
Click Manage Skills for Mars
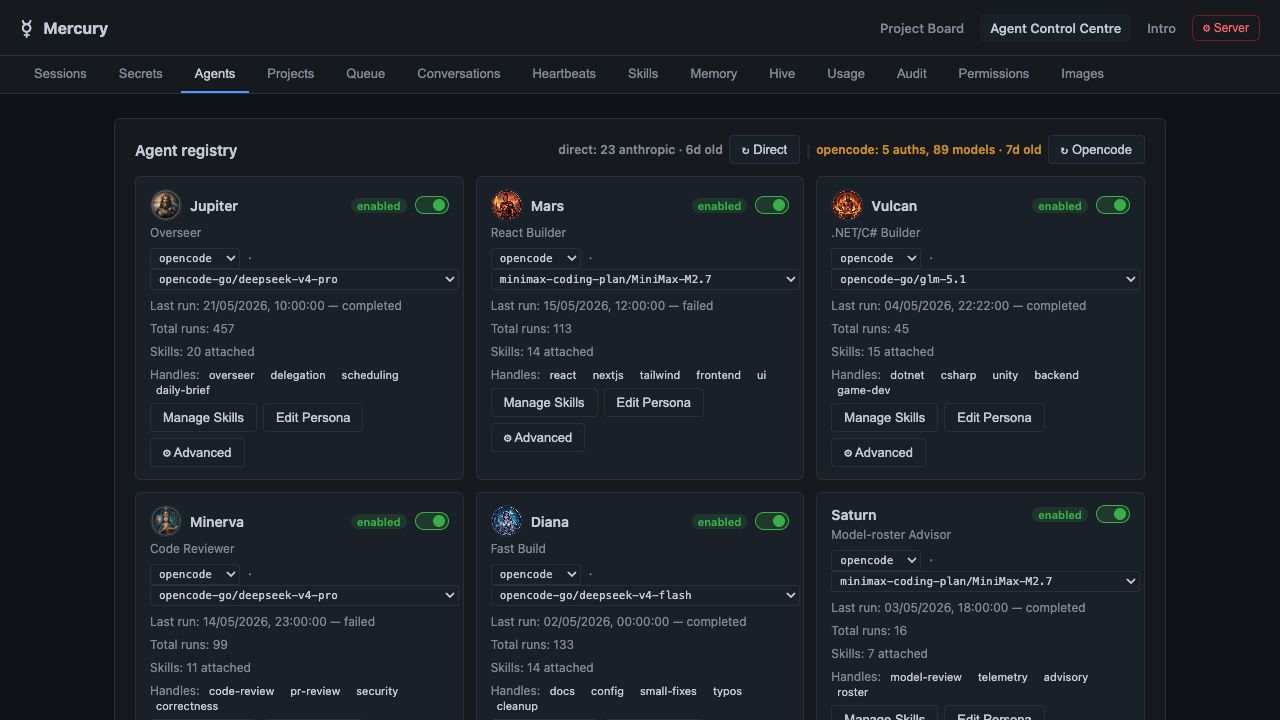544,403
